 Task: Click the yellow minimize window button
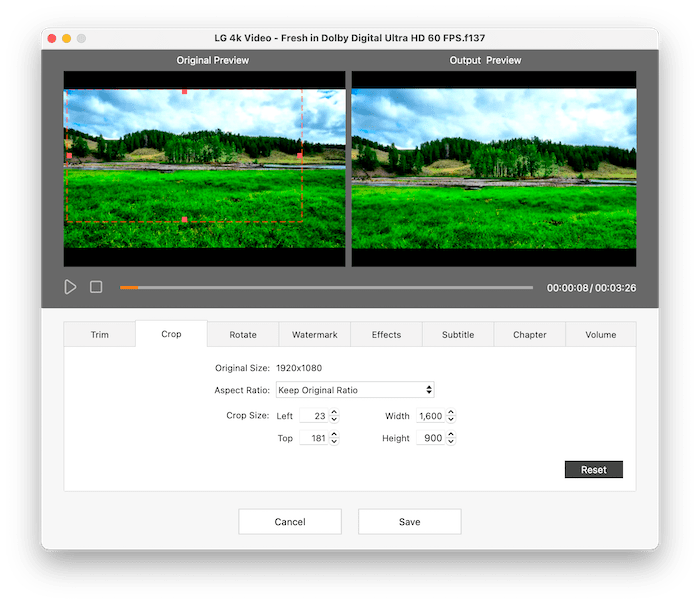67,38
